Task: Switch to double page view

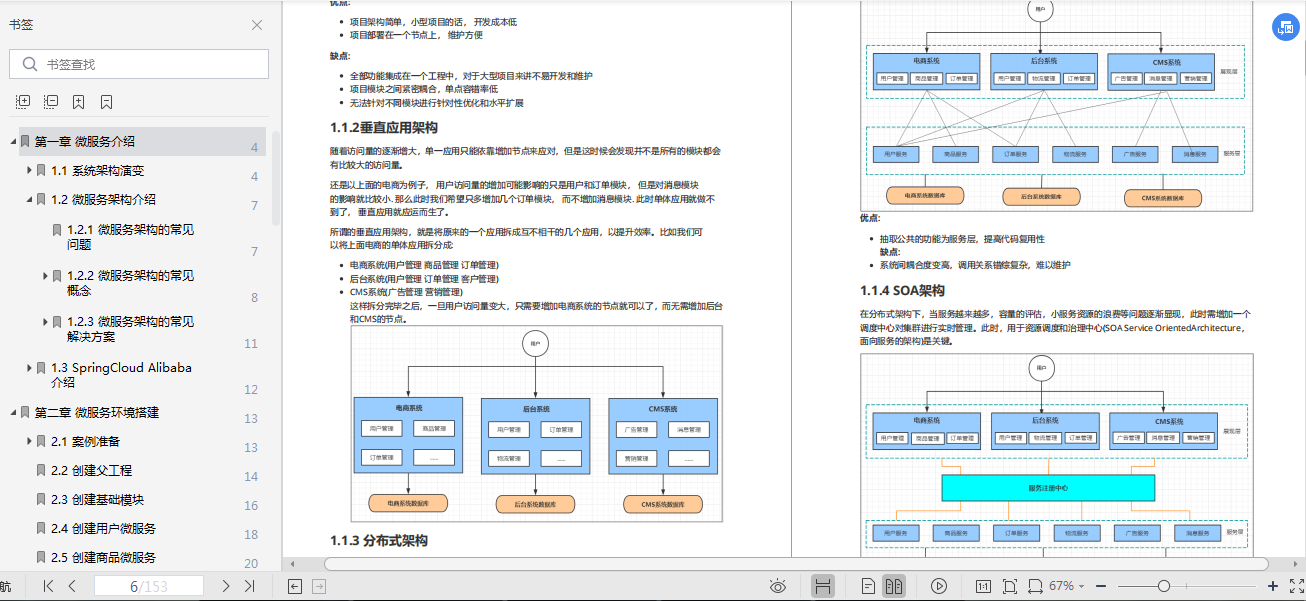Action: [895, 586]
